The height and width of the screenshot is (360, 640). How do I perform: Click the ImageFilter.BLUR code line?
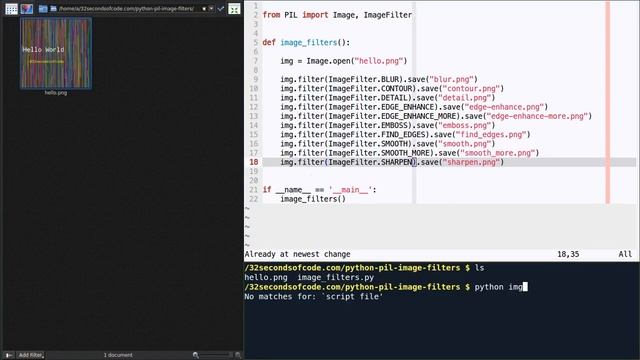click(x=379, y=79)
